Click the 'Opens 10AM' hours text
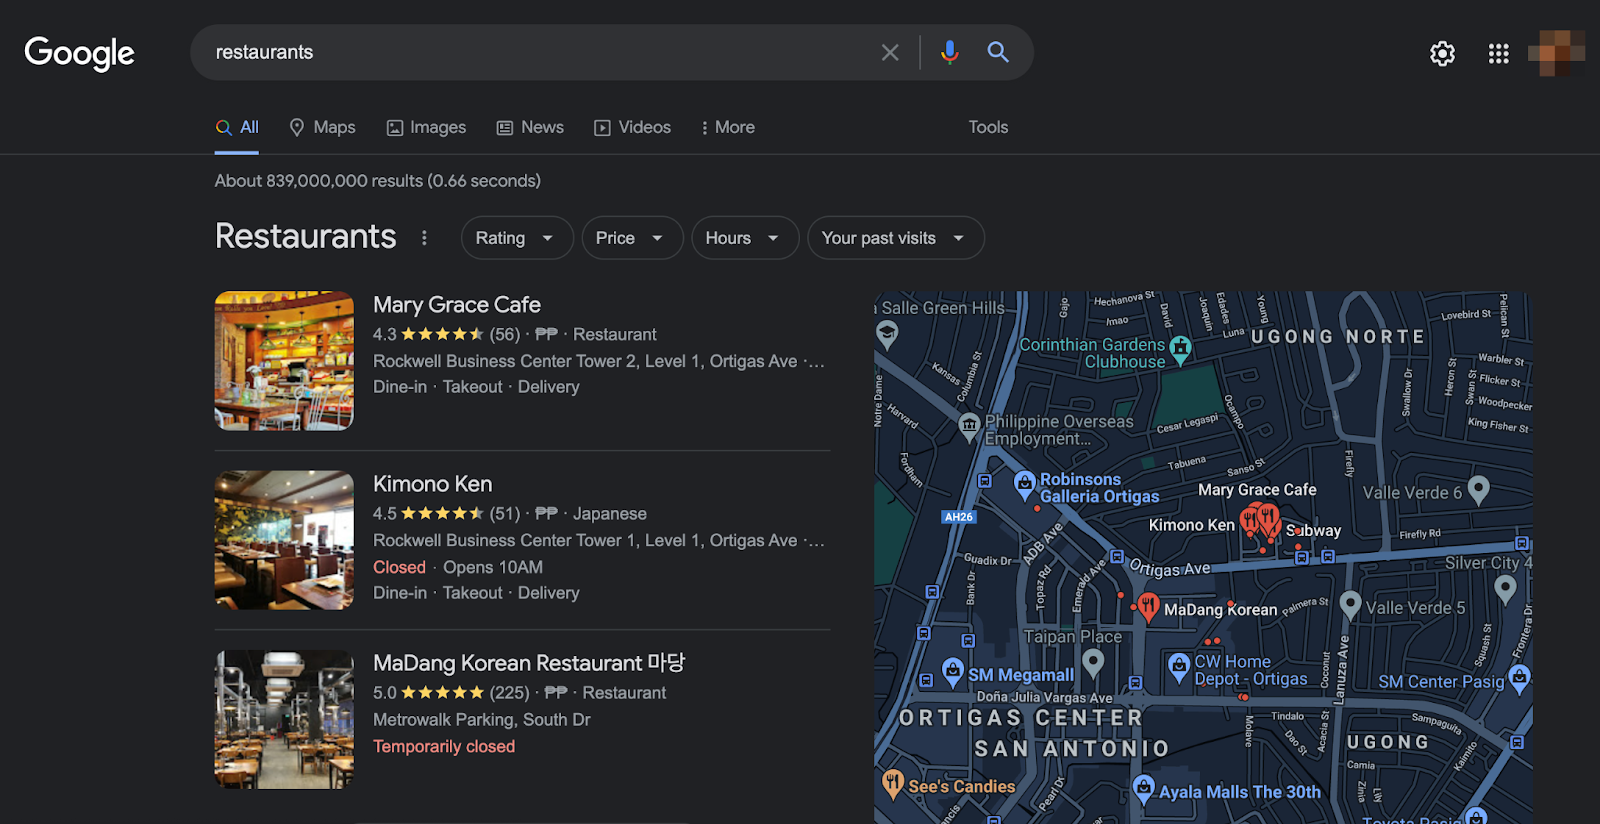Viewport: 1600px width, 824px height. (493, 567)
